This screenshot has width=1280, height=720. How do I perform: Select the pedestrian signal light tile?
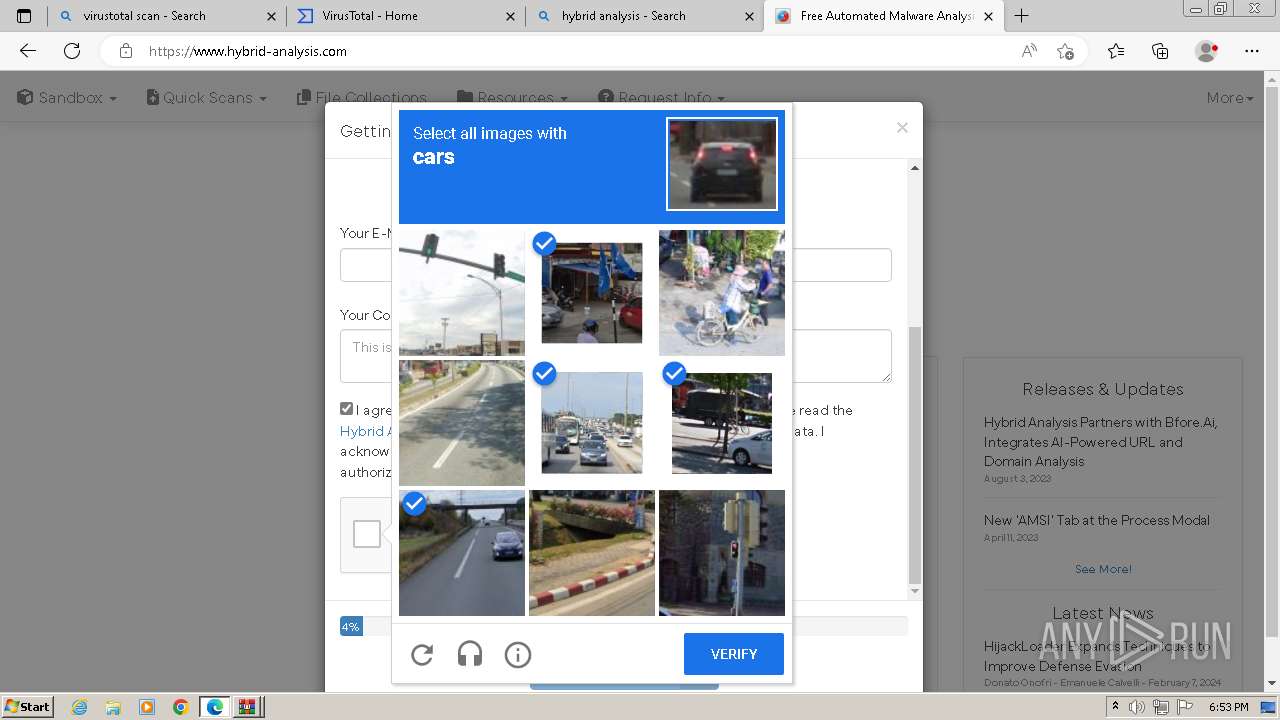(722, 553)
